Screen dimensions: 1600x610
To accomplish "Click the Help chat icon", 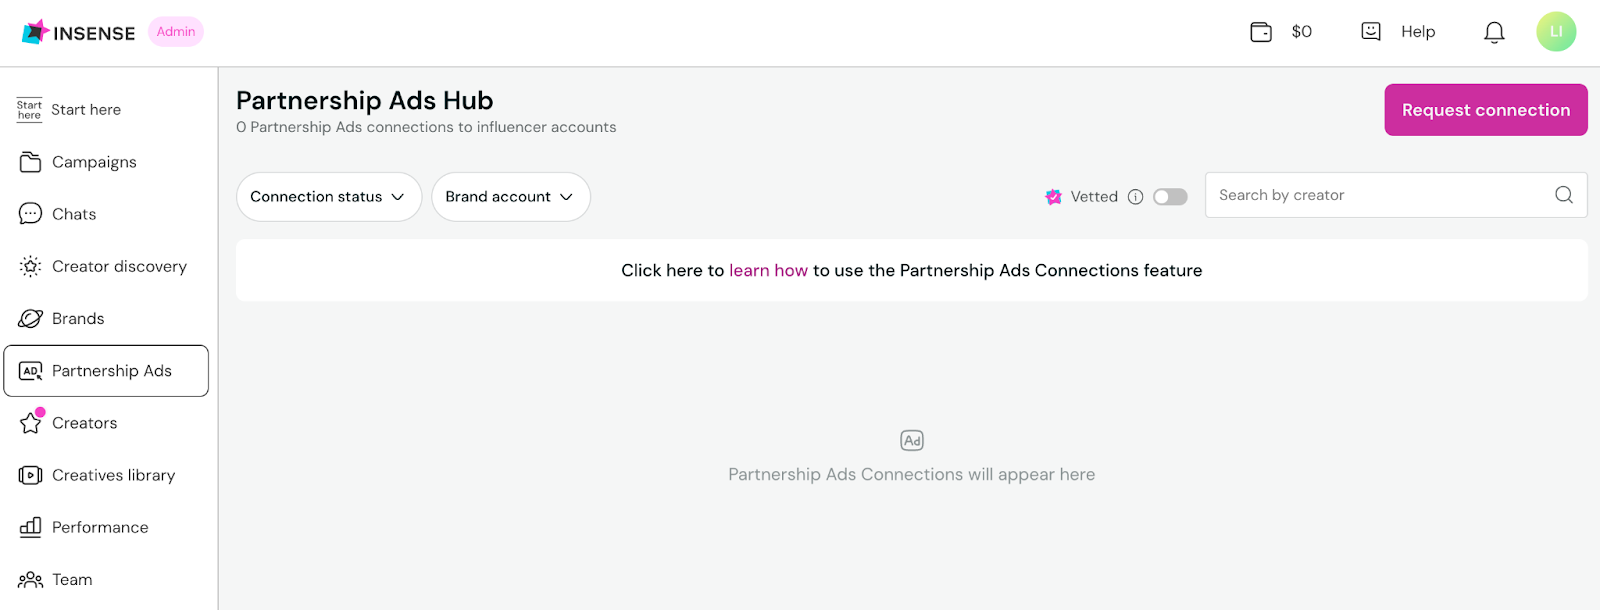I will [x=1371, y=32].
